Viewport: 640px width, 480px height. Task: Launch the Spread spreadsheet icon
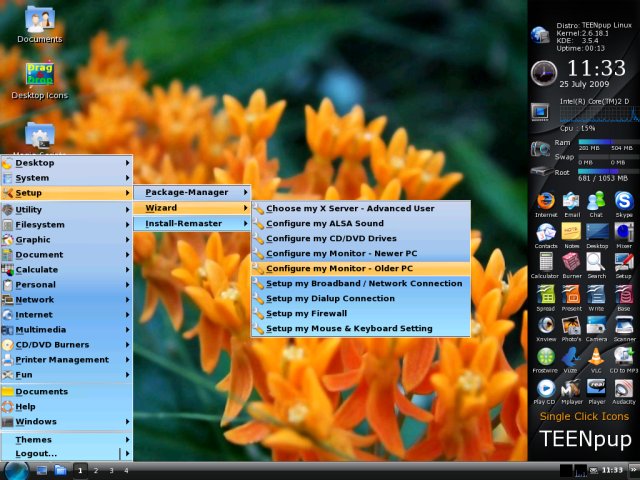(546, 295)
